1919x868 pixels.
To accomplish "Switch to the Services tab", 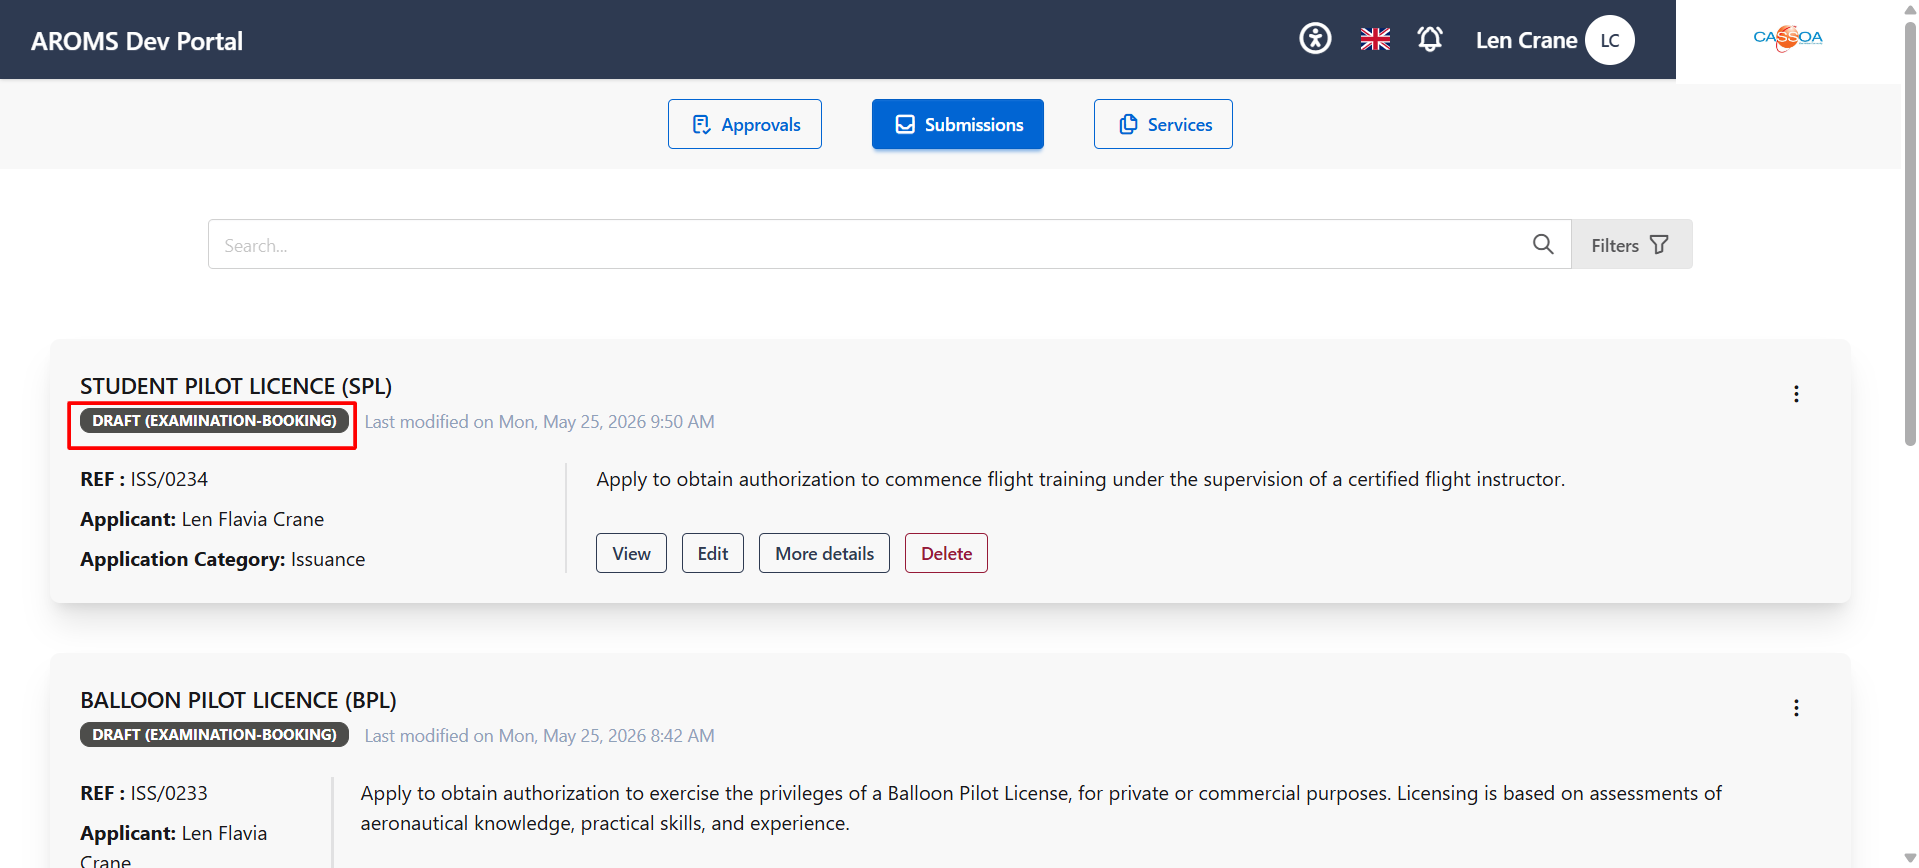I will tap(1163, 124).
